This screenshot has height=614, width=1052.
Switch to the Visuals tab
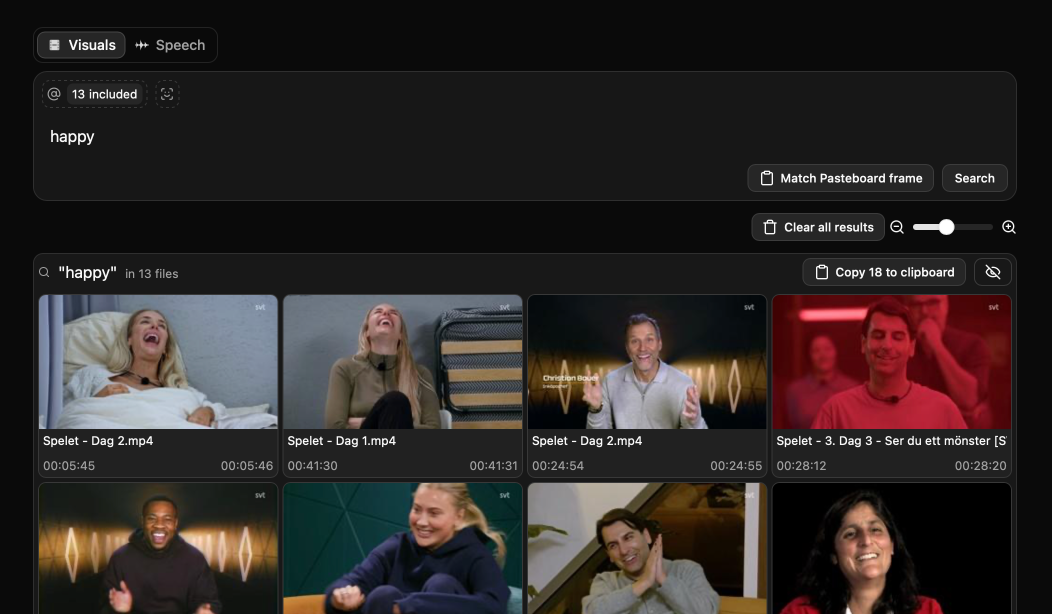pyautogui.click(x=80, y=44)
